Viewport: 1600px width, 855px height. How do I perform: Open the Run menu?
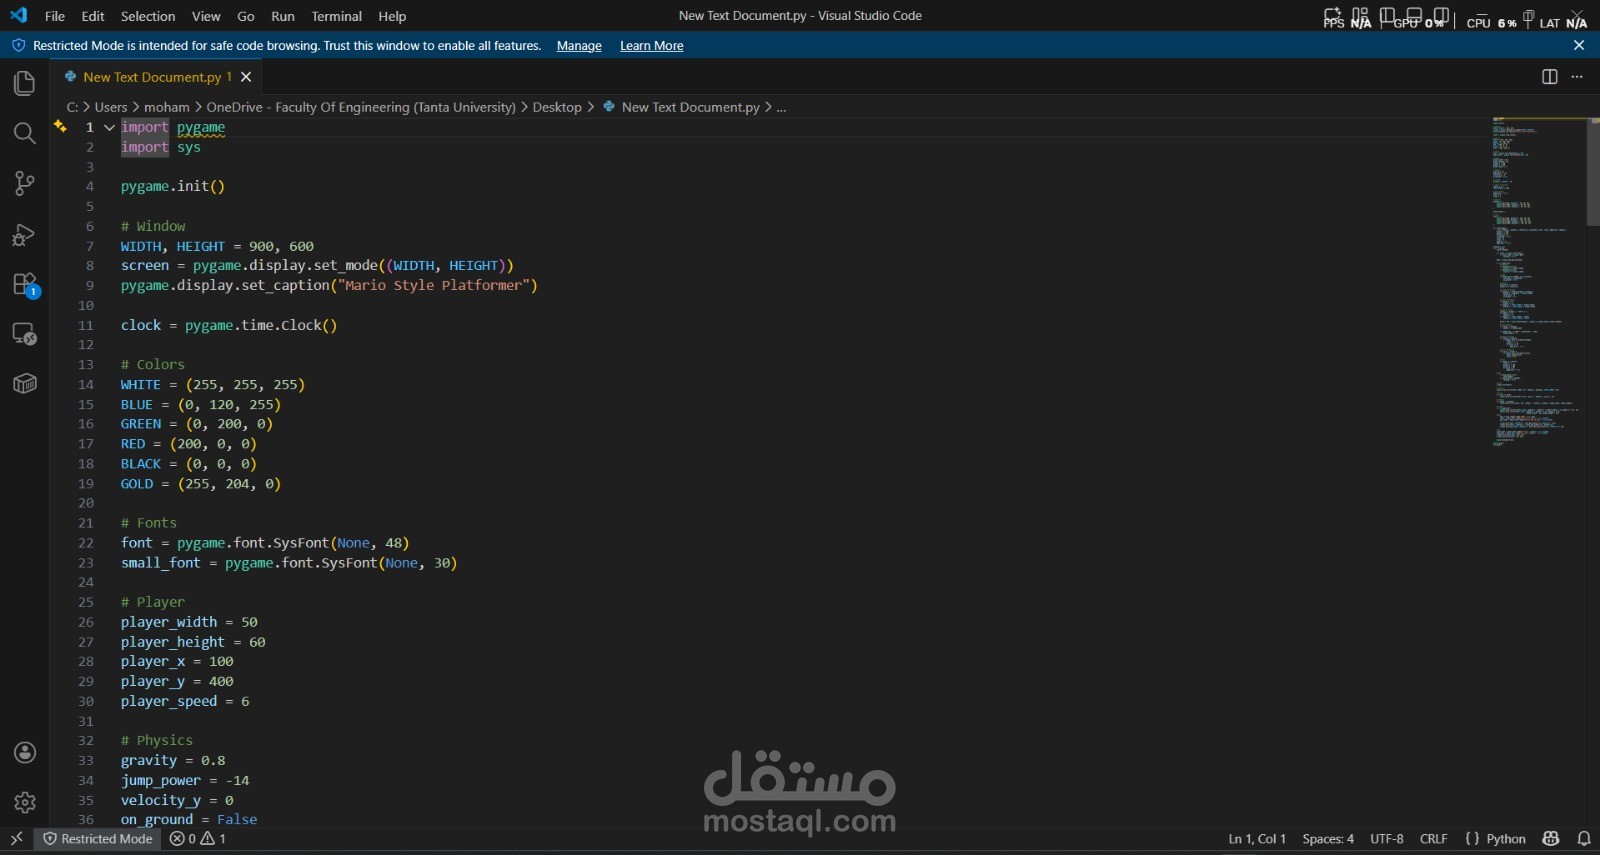pyautogui.click(x=283, y=16)
